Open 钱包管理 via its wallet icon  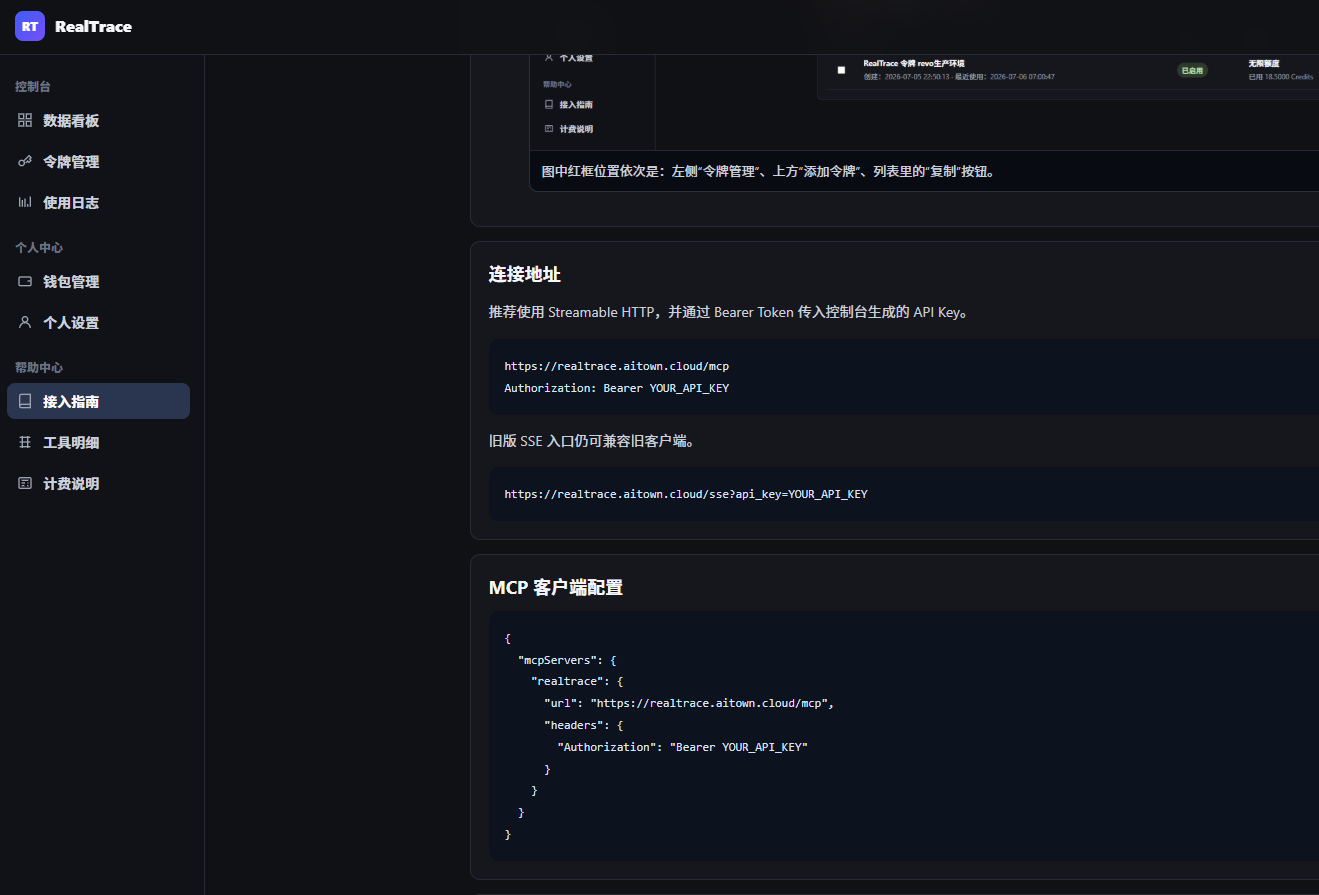(x=25, y=282)
